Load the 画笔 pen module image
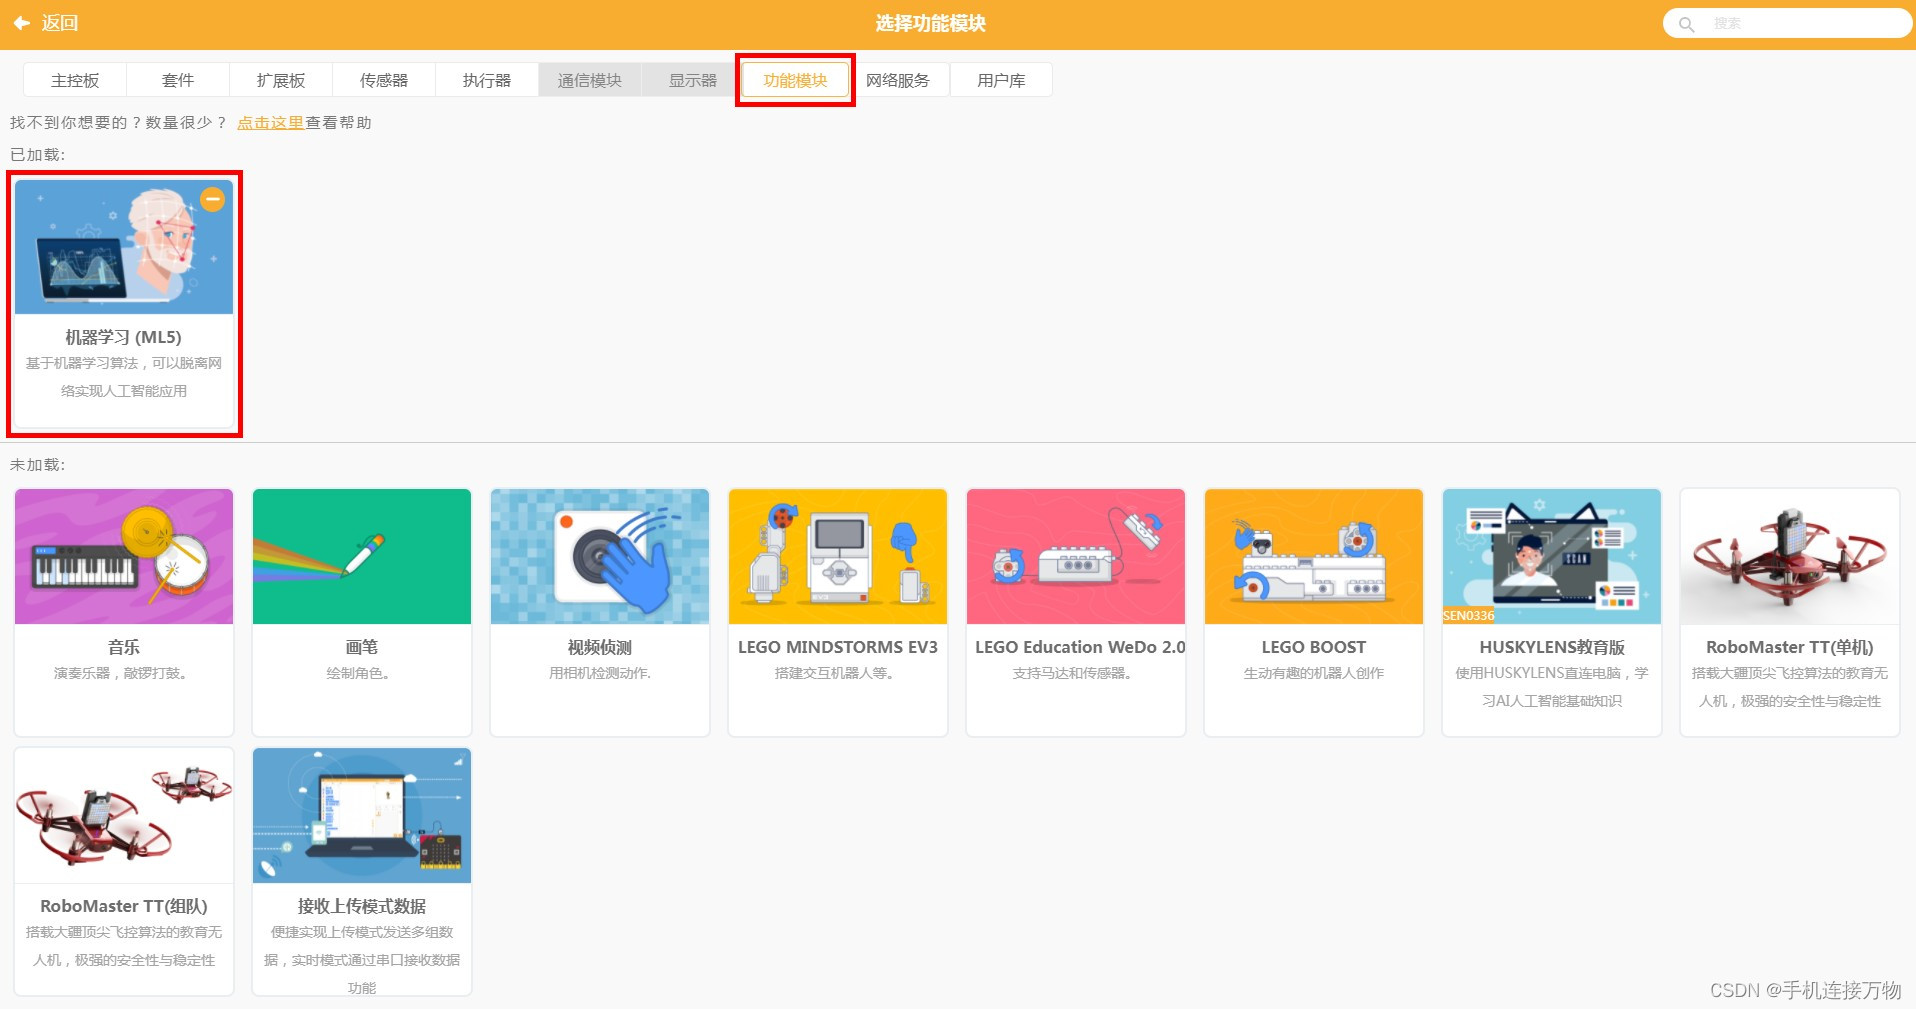1916x1009 pixels. pyautogui.click(x=362, y=556)
